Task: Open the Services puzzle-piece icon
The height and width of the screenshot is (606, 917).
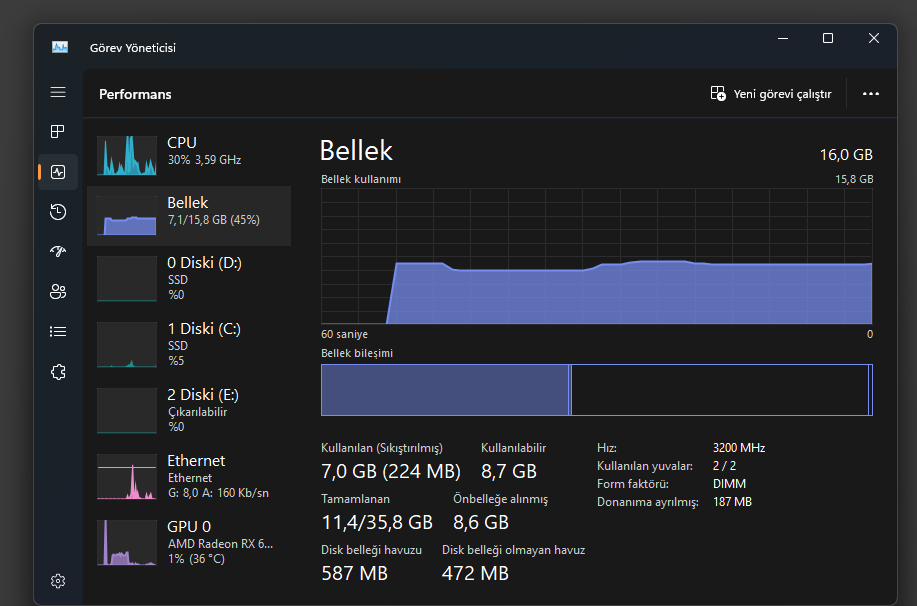Action: pyautogui.click(x=58, y=372)
